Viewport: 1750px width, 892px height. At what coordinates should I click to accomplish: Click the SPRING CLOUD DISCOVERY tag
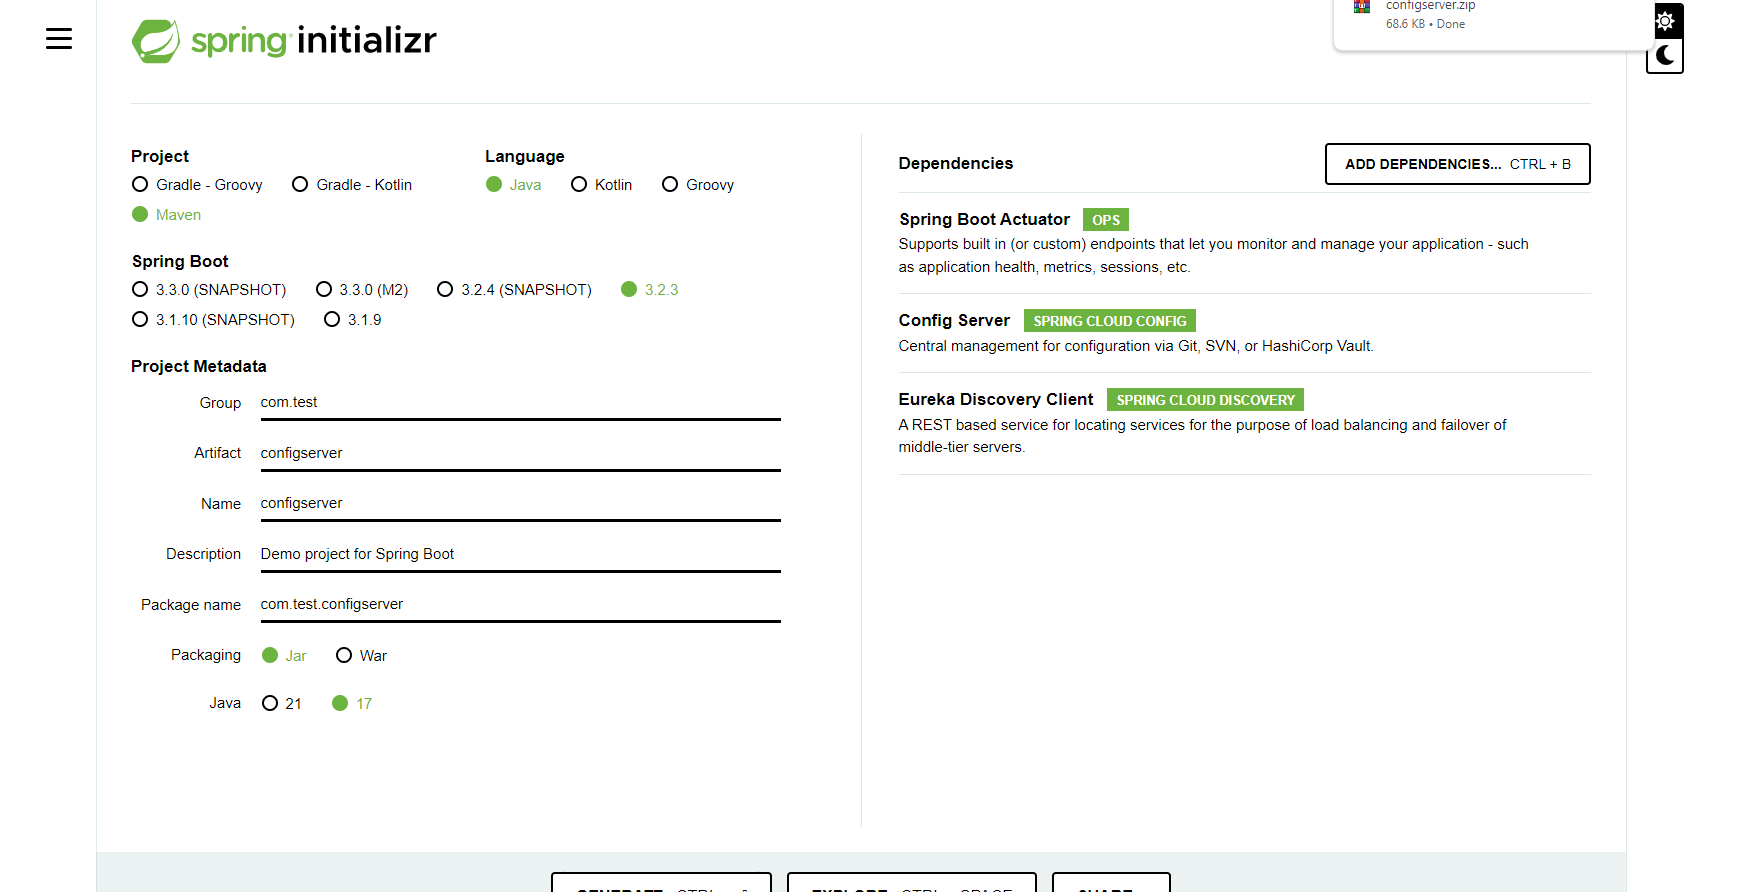[1205, 400]
